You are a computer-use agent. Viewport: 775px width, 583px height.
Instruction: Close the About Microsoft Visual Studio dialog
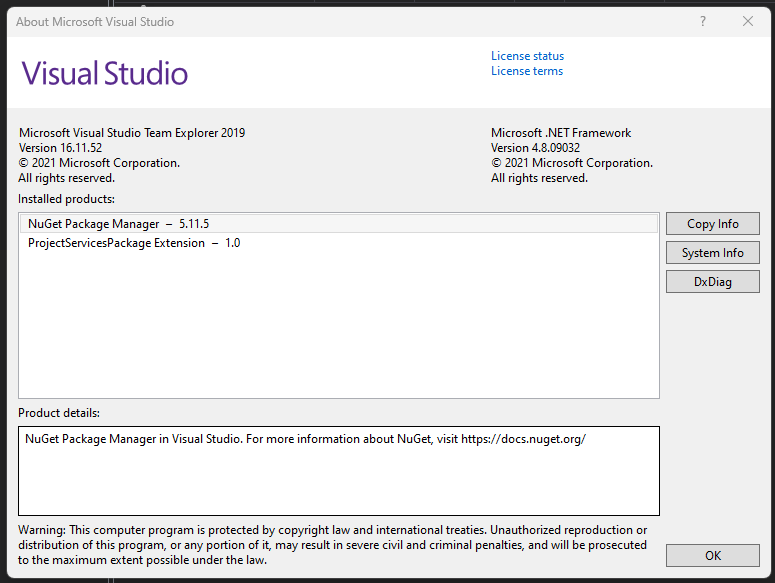748,21
